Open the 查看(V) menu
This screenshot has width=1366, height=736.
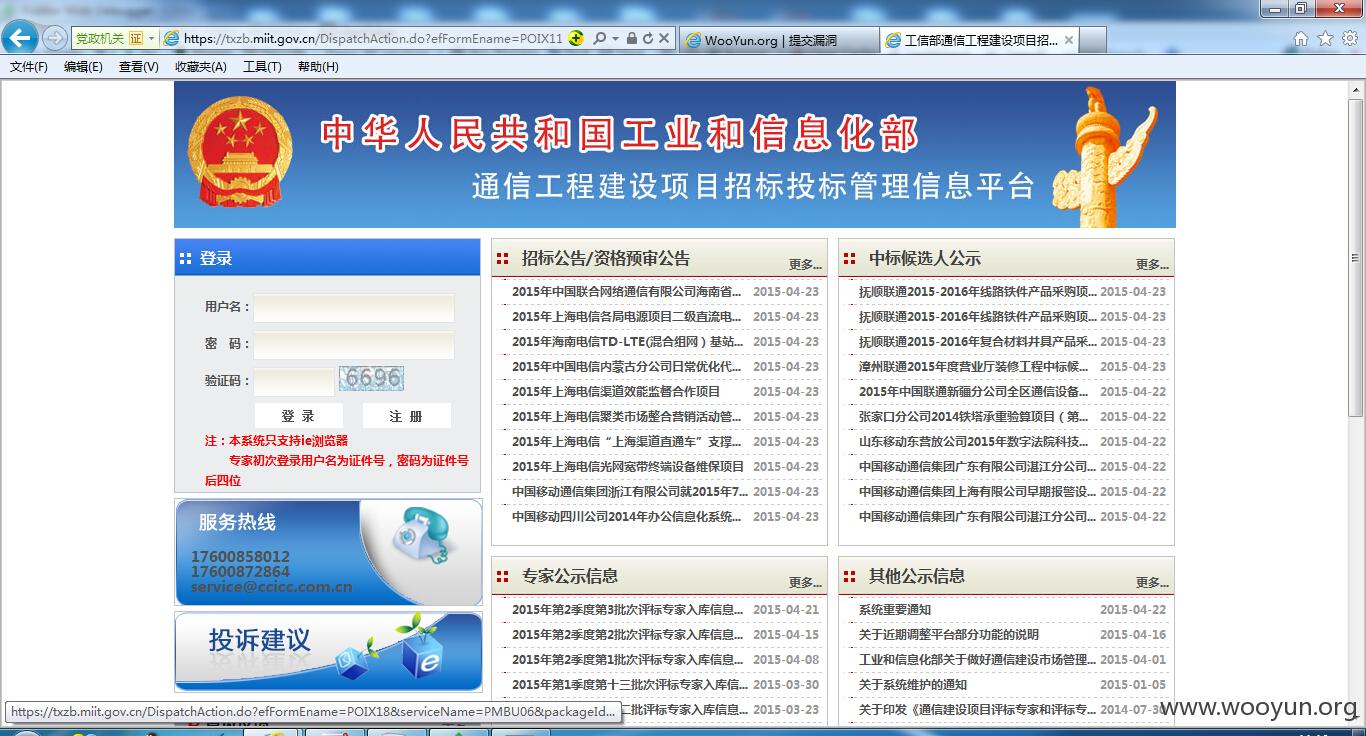click(x=138, y=67)
